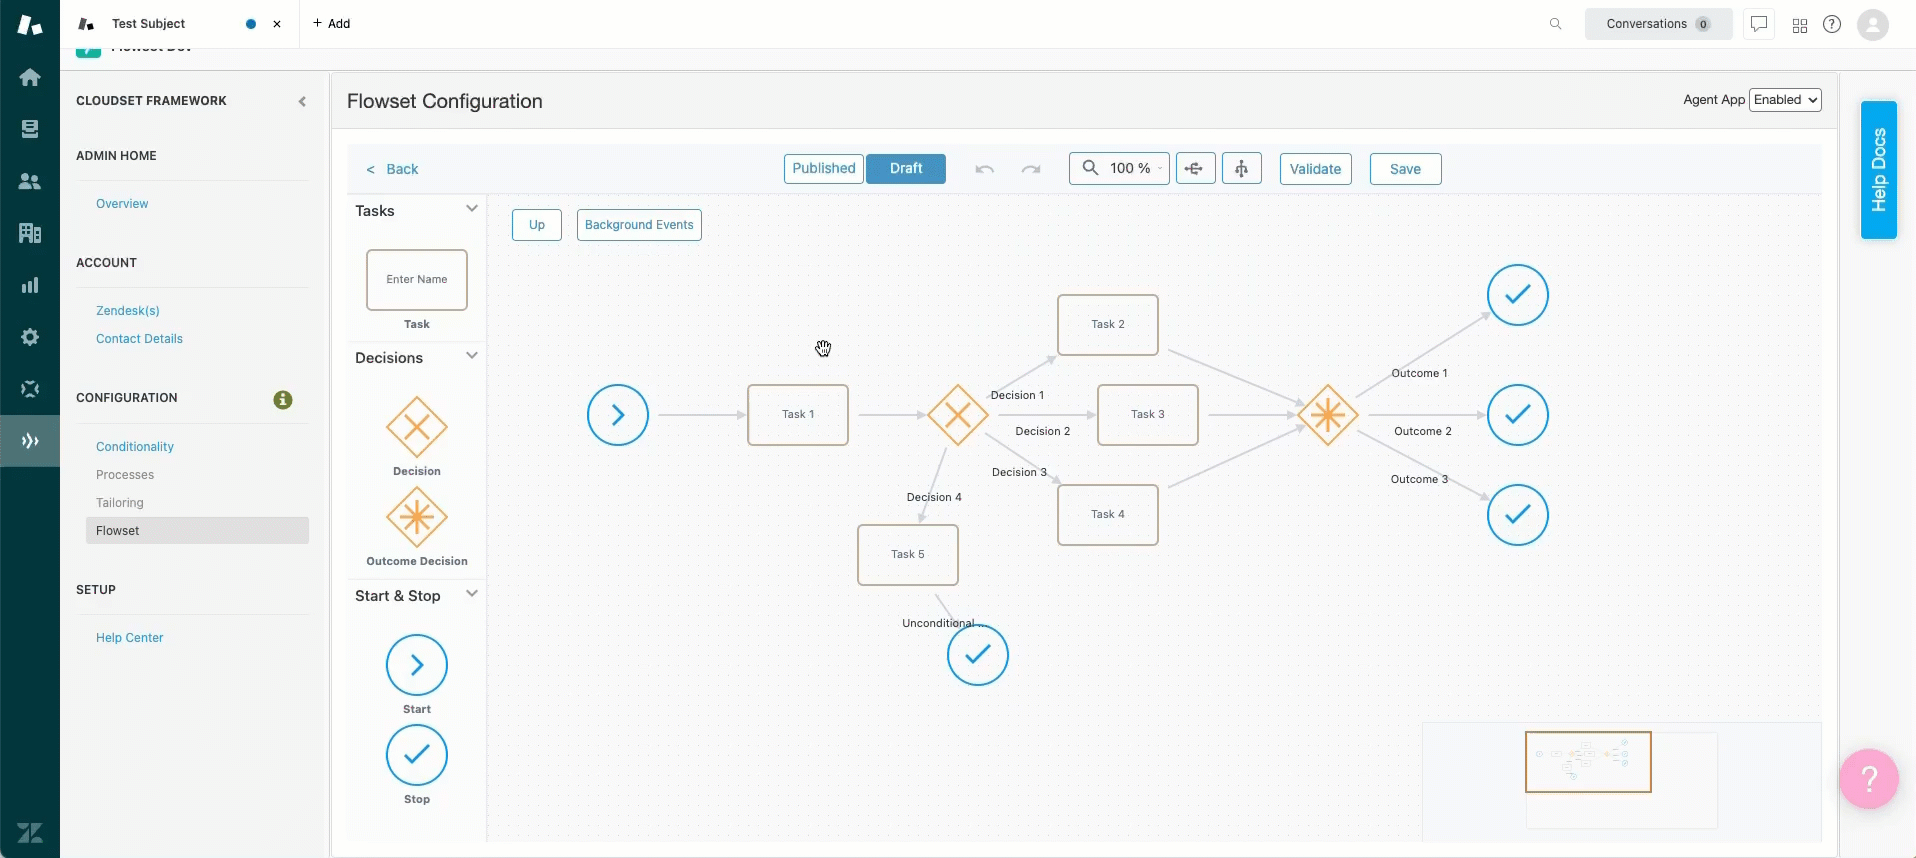The height and width of the screenshot is (858, 1916).
Task: Select the Decision palette diamond icon
Action: 417,427
